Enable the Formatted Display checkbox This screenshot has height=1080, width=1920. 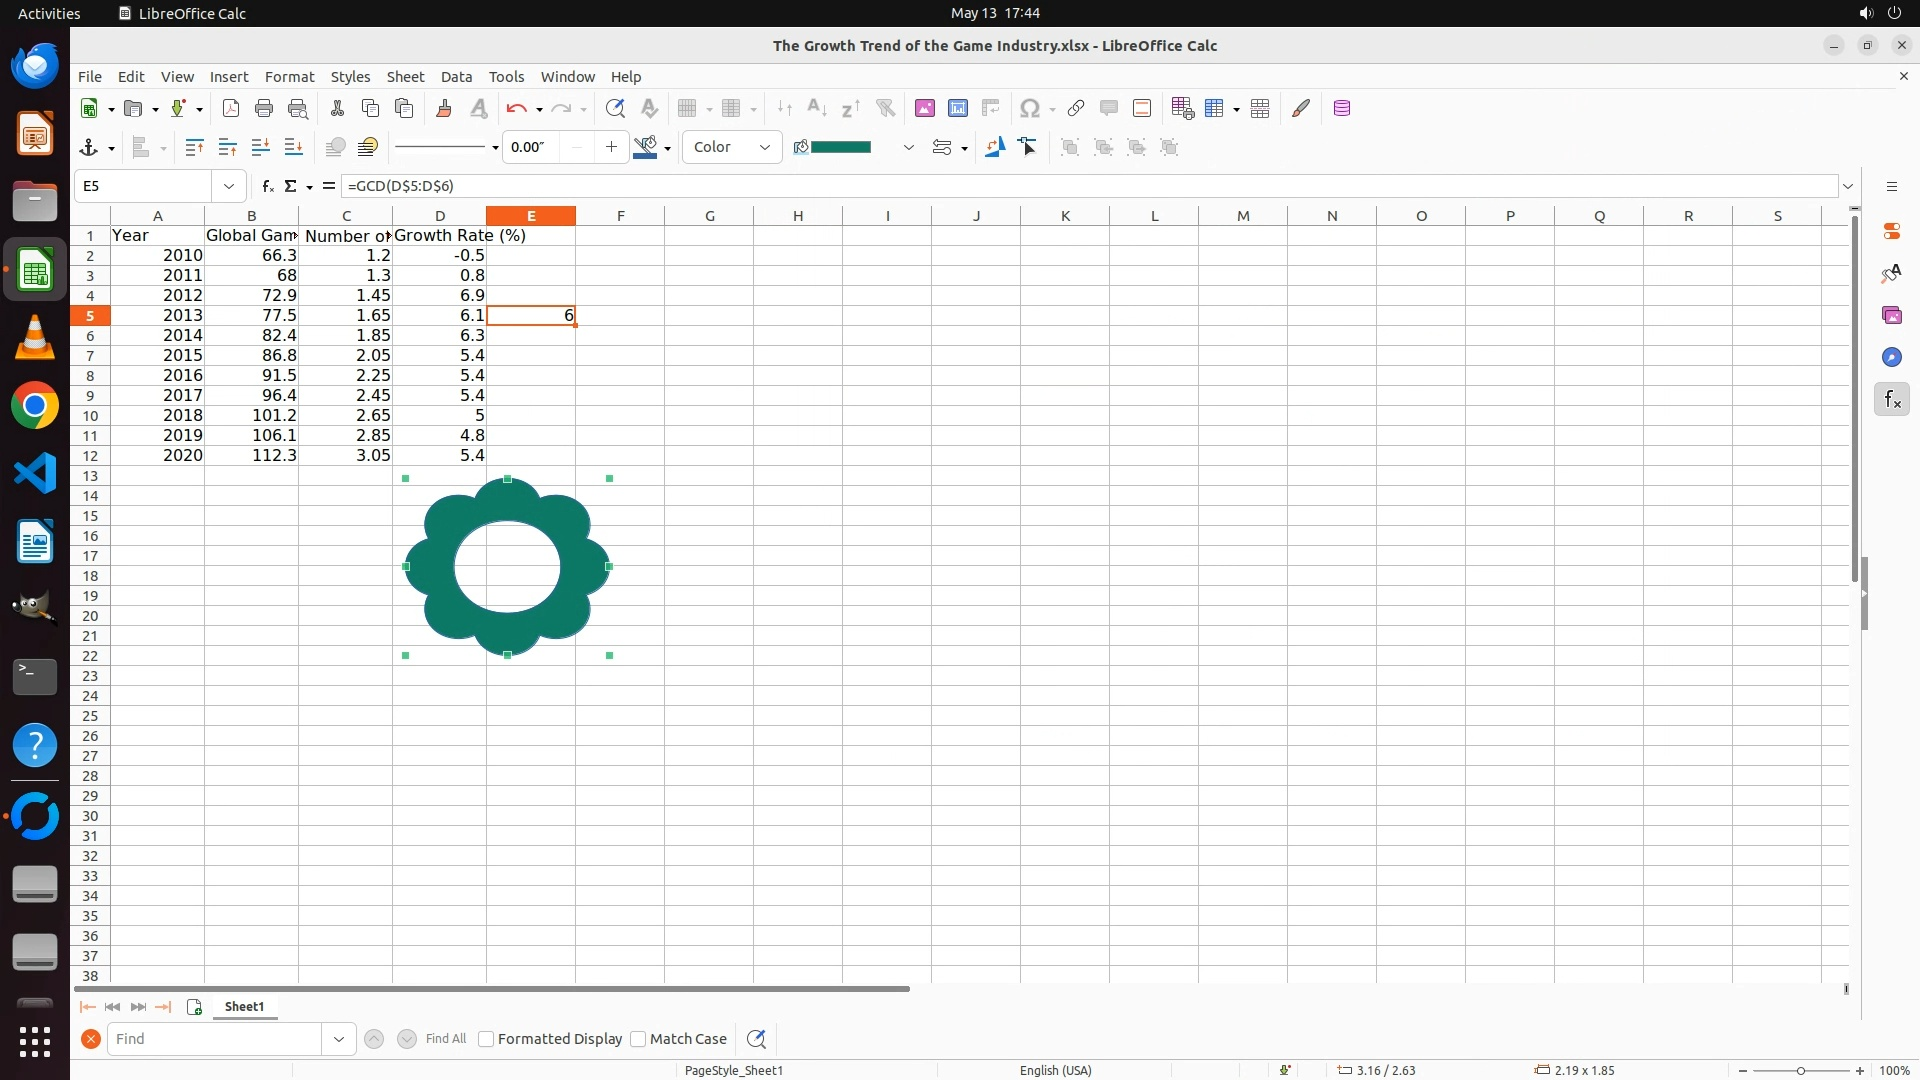click(486, 1039)
